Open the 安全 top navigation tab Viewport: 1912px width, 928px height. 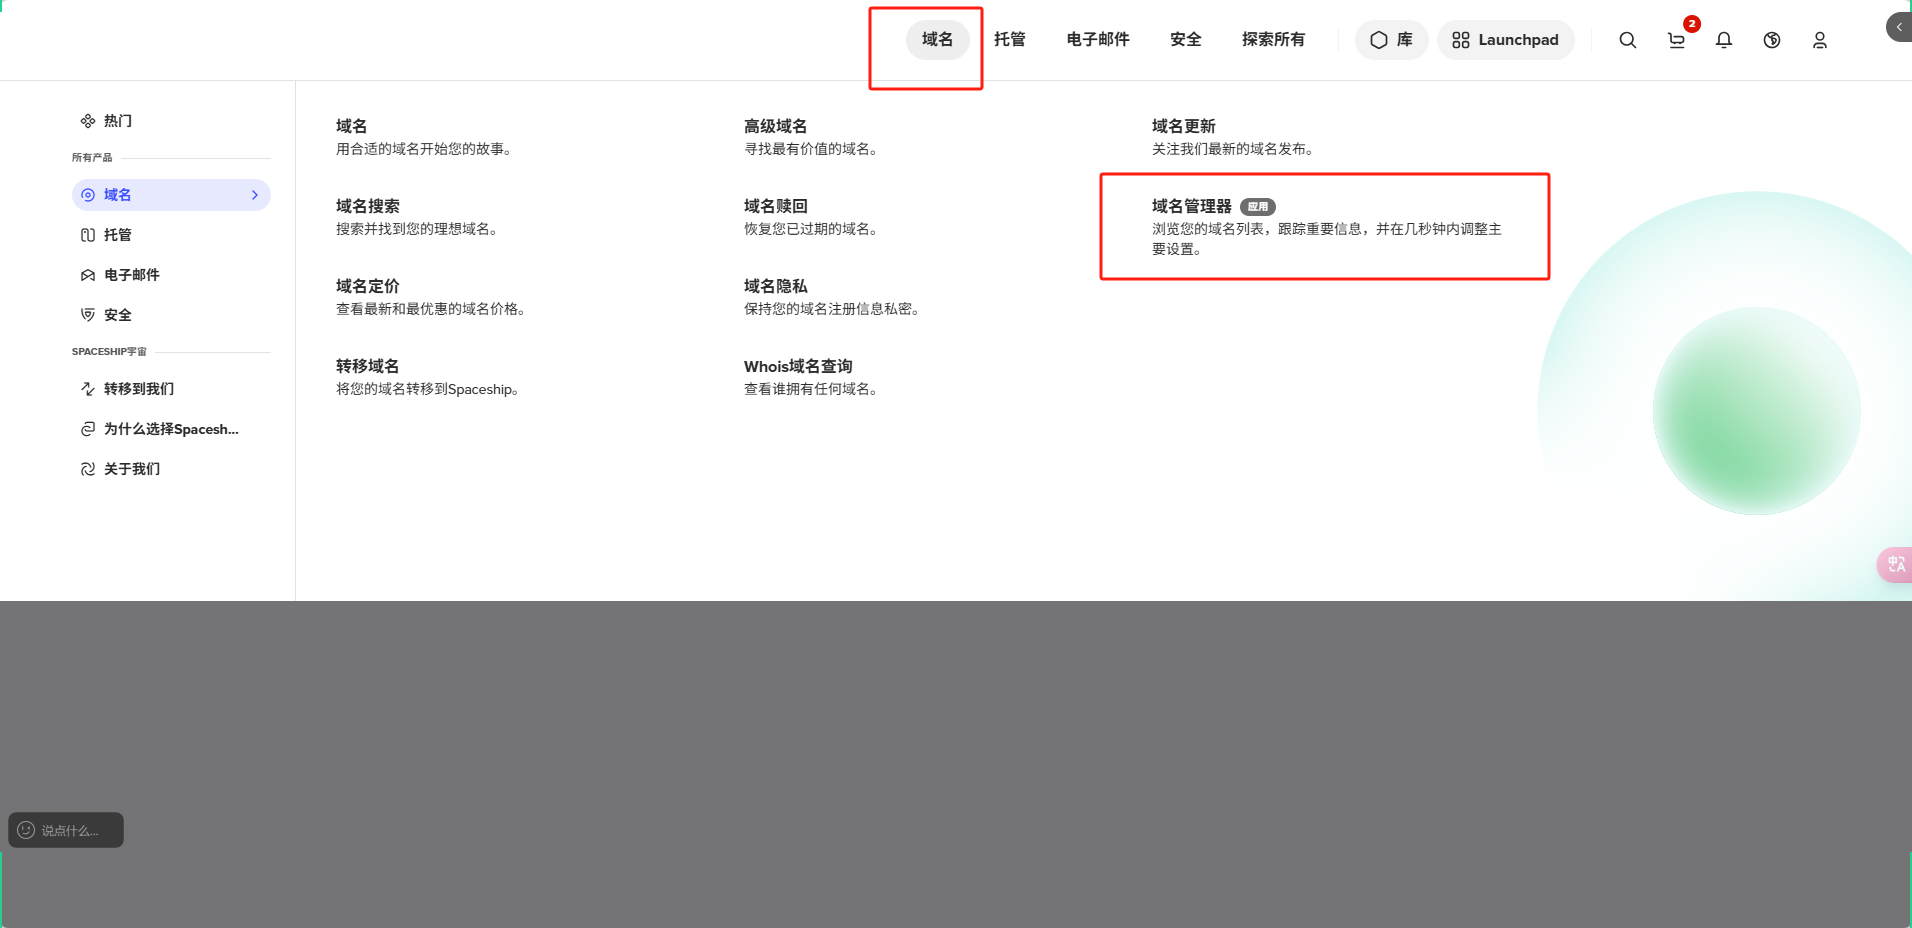1186,40
